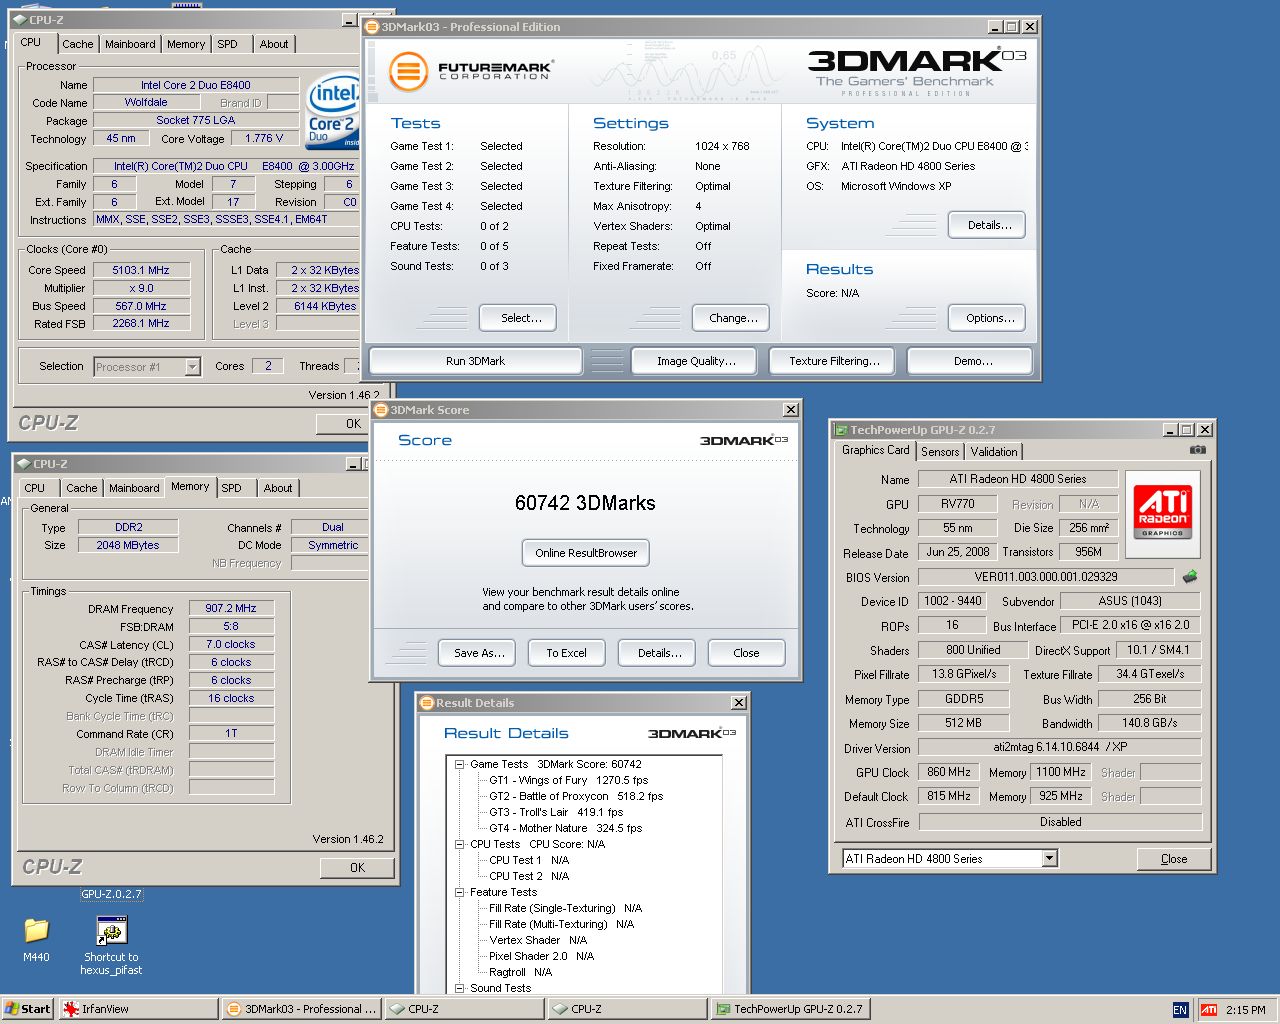Click Details button in 3DMark Score window
Image resolution: width=1280 pixels, height=1024 pixels.
point(659,653)
